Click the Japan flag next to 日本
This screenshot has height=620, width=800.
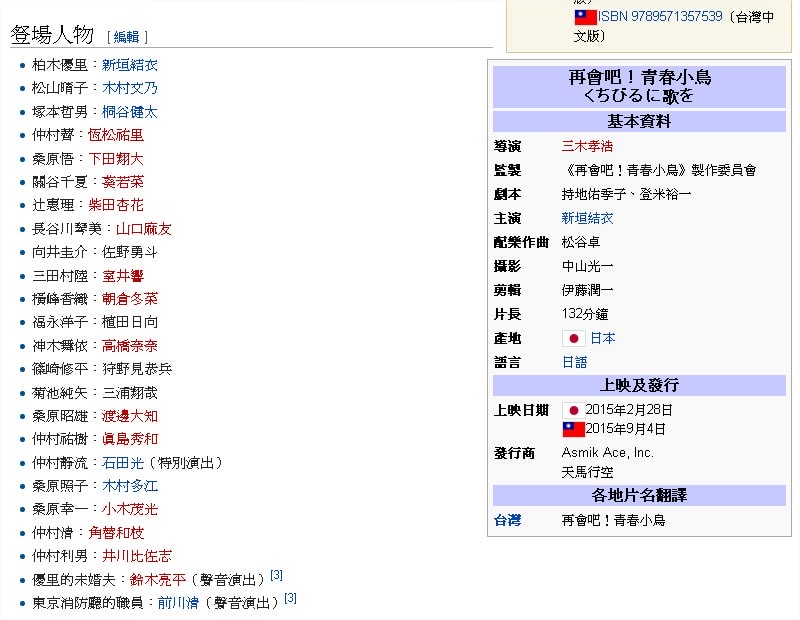[573, 338]
